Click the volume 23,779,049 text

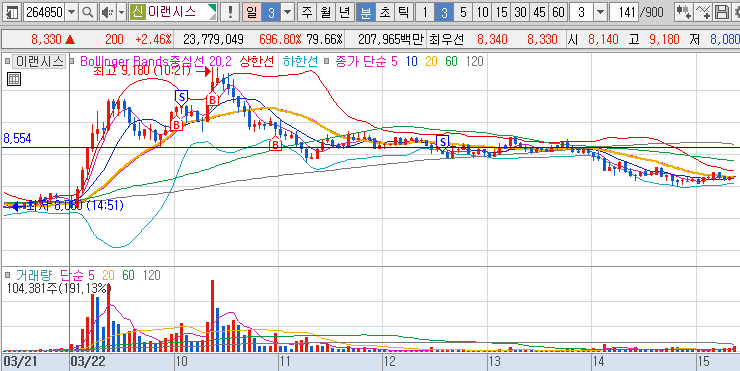[213, 39]
